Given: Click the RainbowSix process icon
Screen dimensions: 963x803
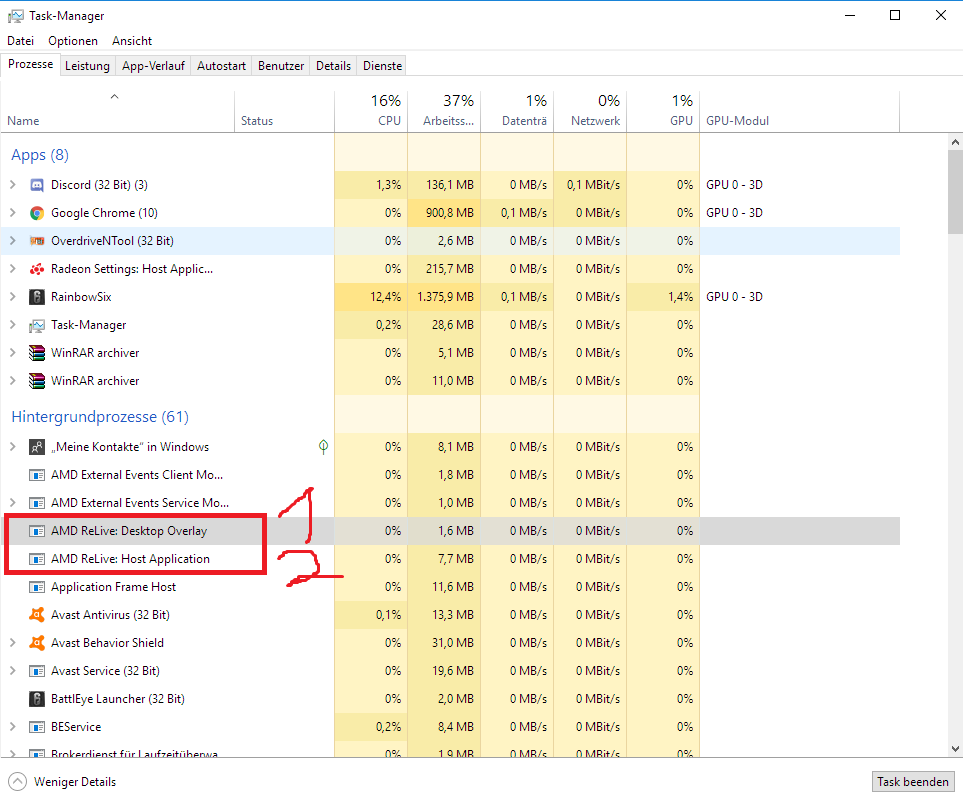Looking at the screenshot, I should [x=37, y=297].
